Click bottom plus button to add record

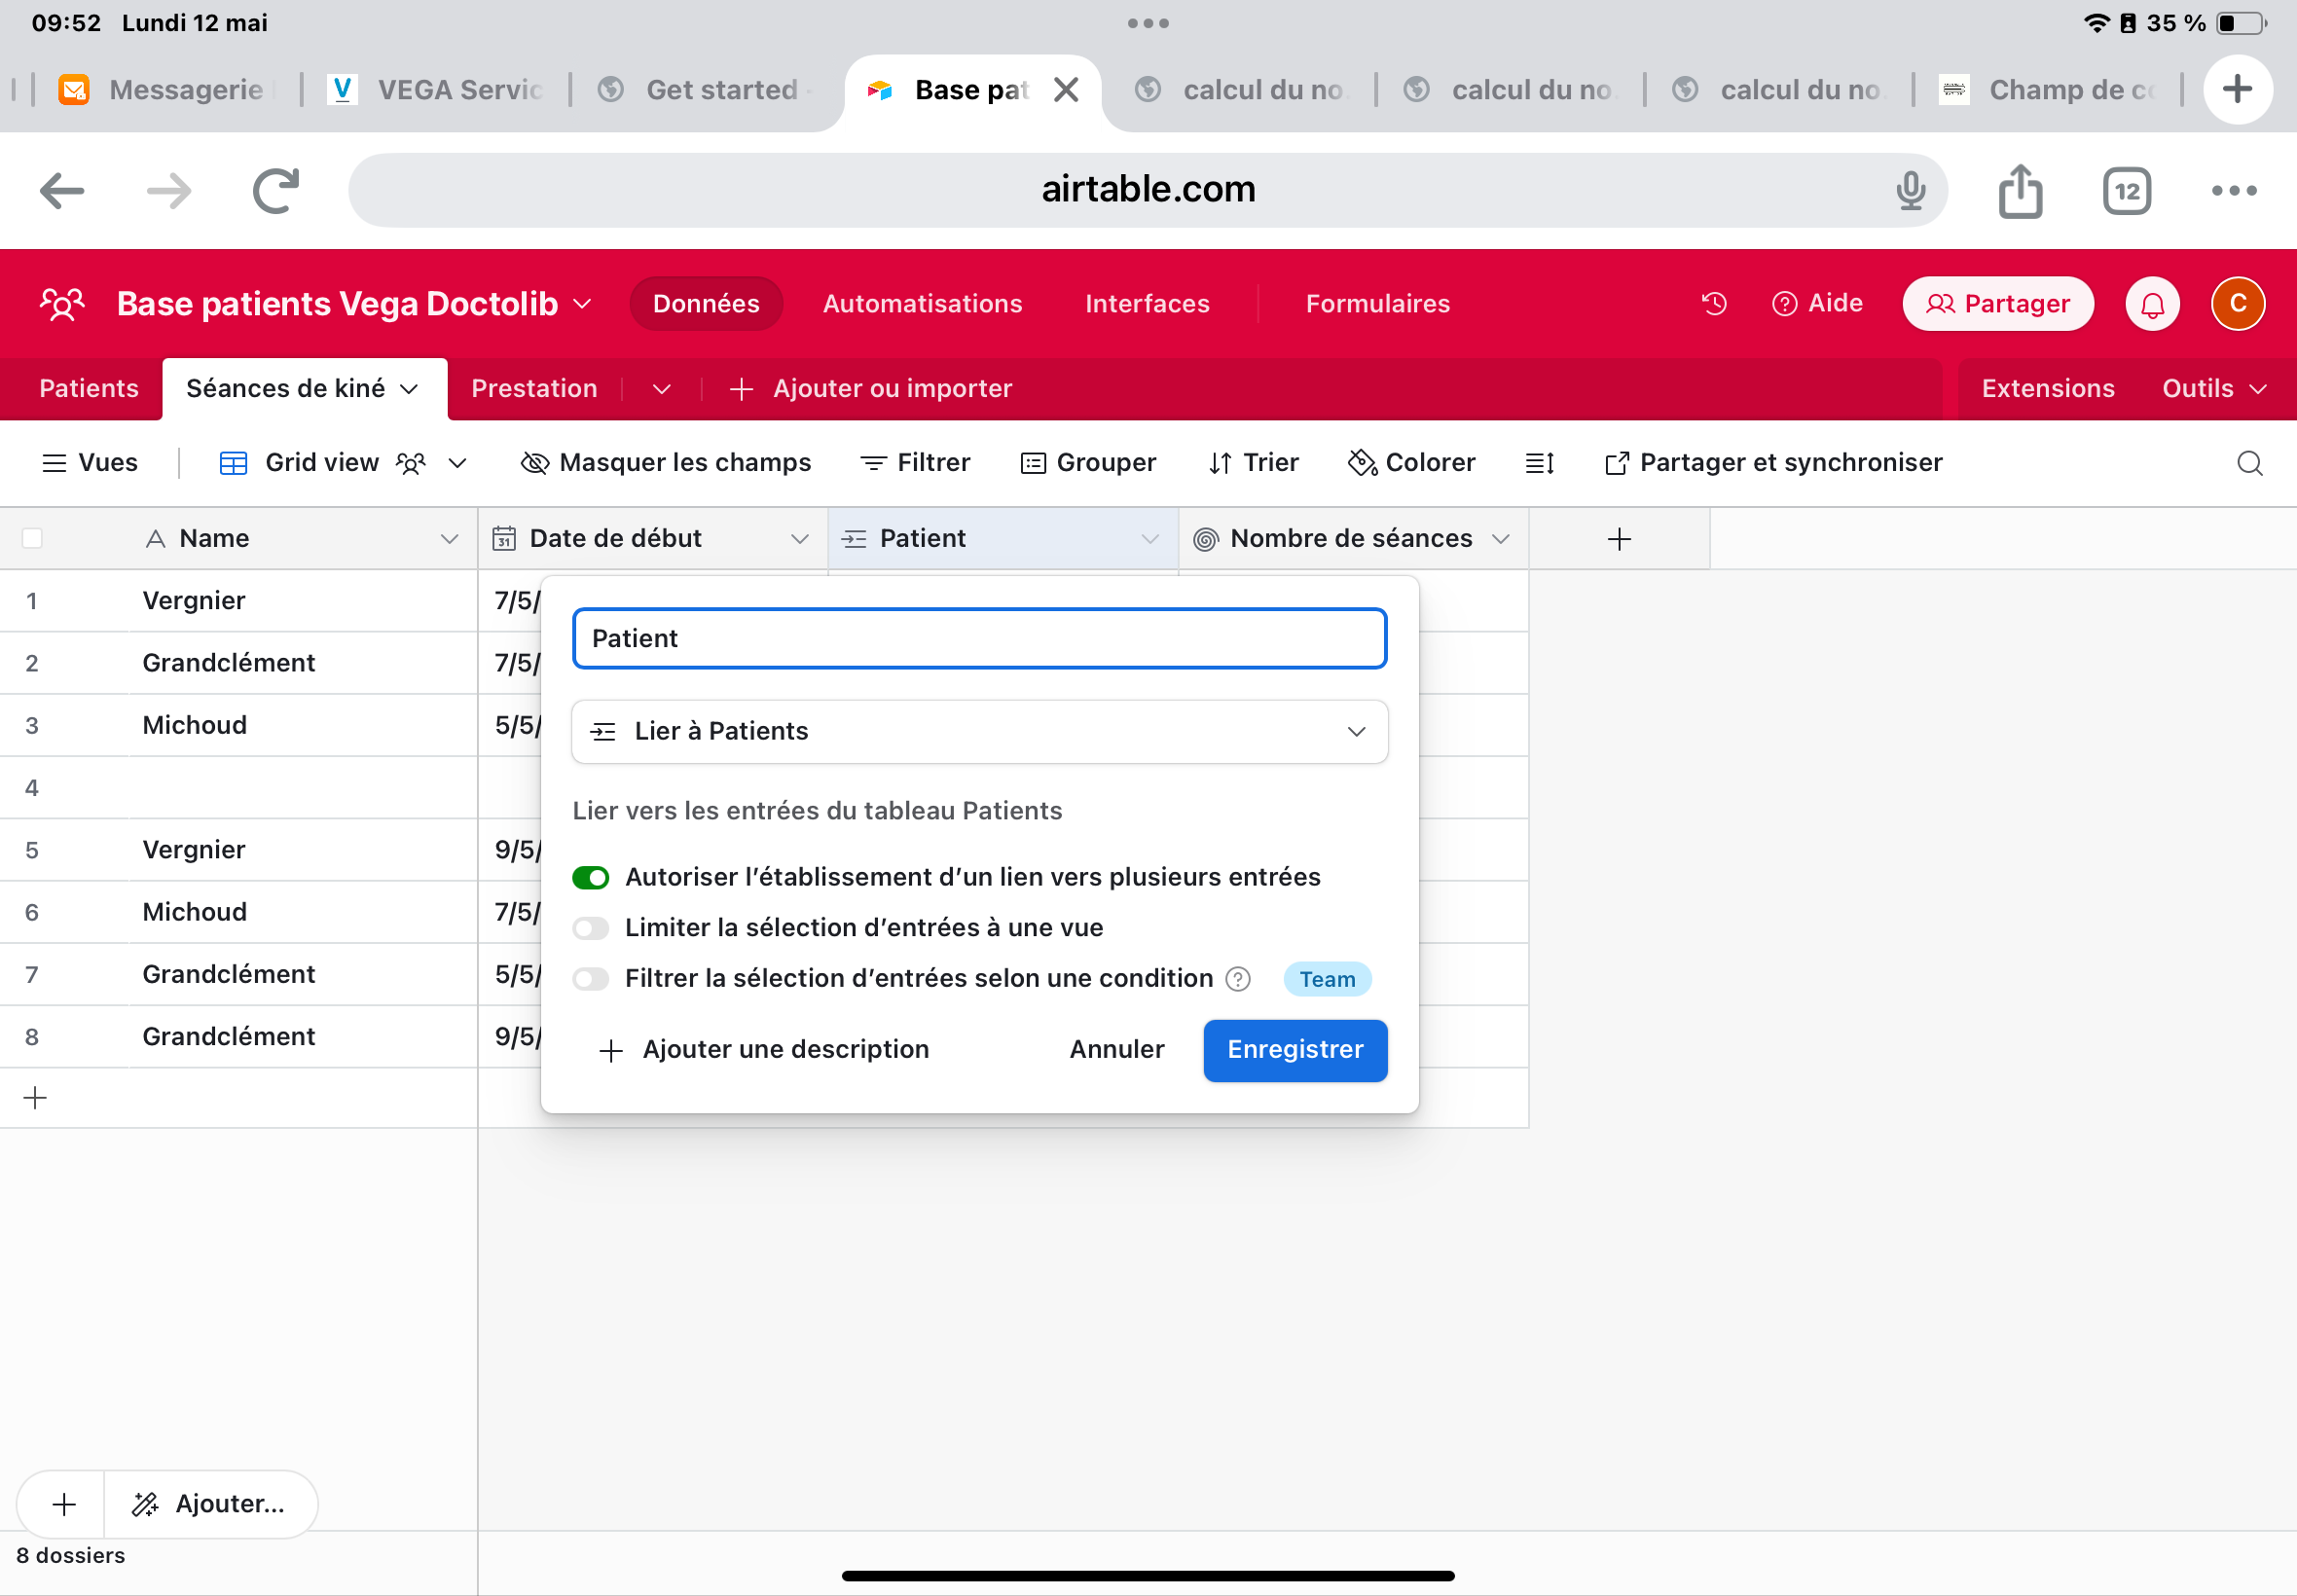[64, 1504]
